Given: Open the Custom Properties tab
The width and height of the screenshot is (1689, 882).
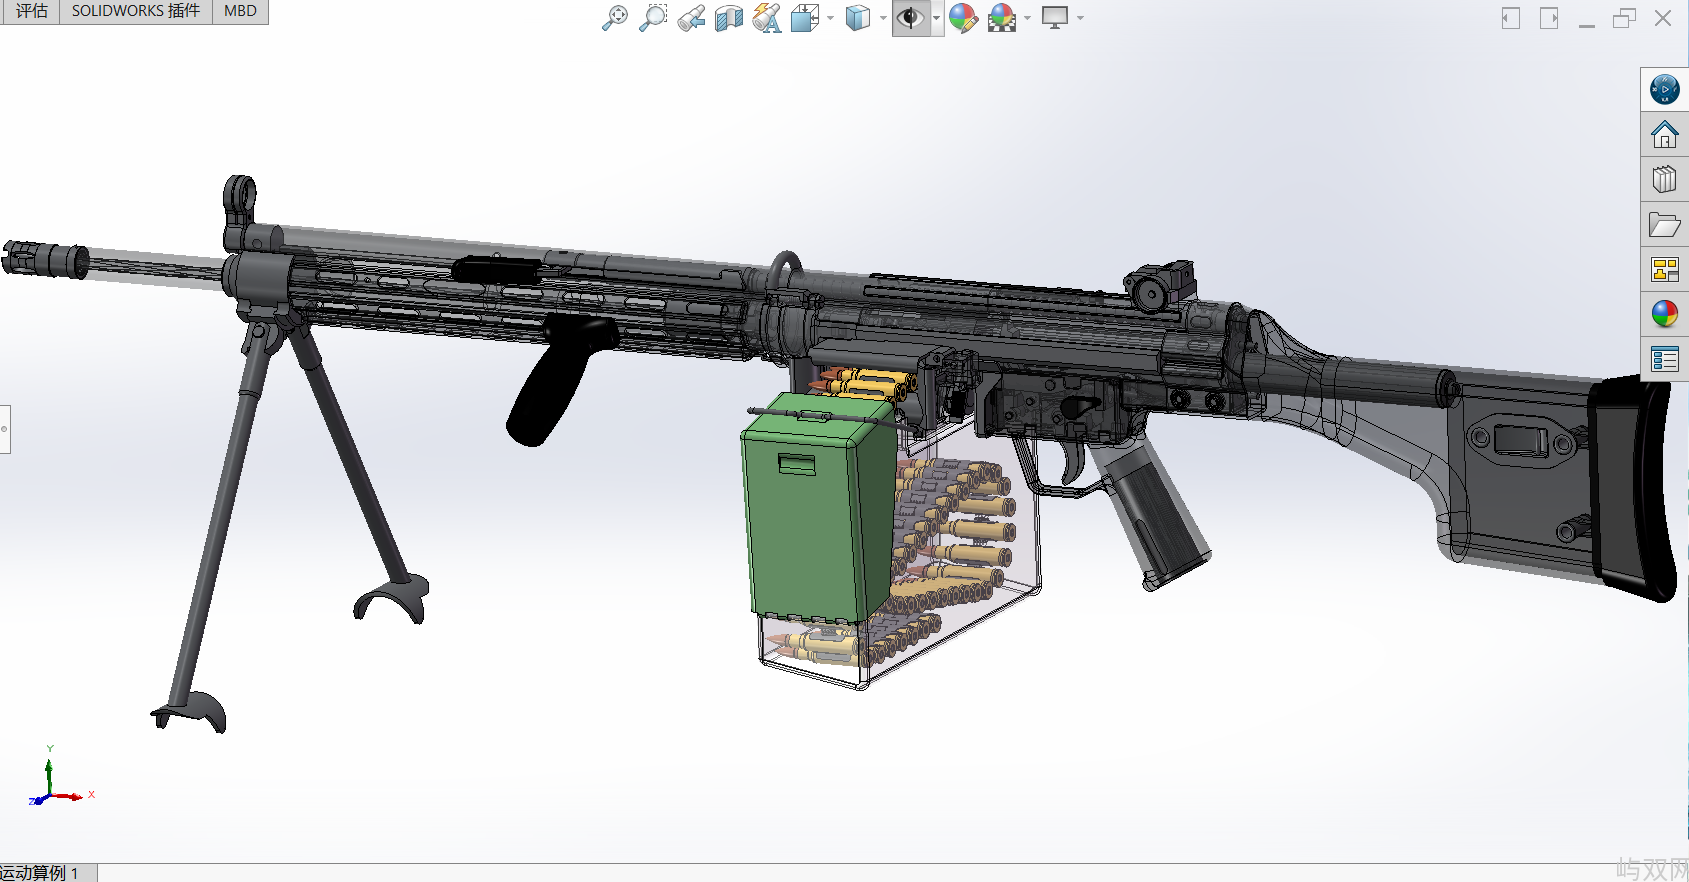Looking at the screenshot, I should (x=1665, y=359).
